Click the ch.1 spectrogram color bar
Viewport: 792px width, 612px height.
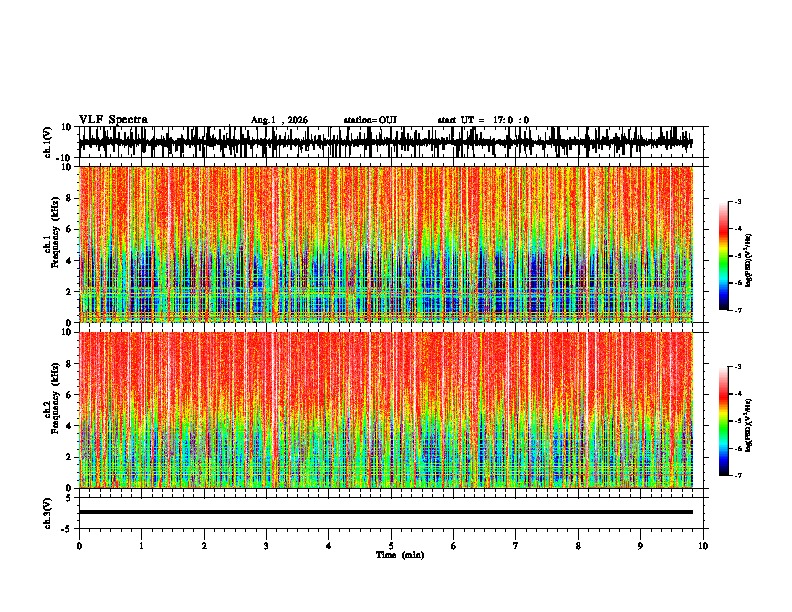pyautogui.click(x=723, y=256)
